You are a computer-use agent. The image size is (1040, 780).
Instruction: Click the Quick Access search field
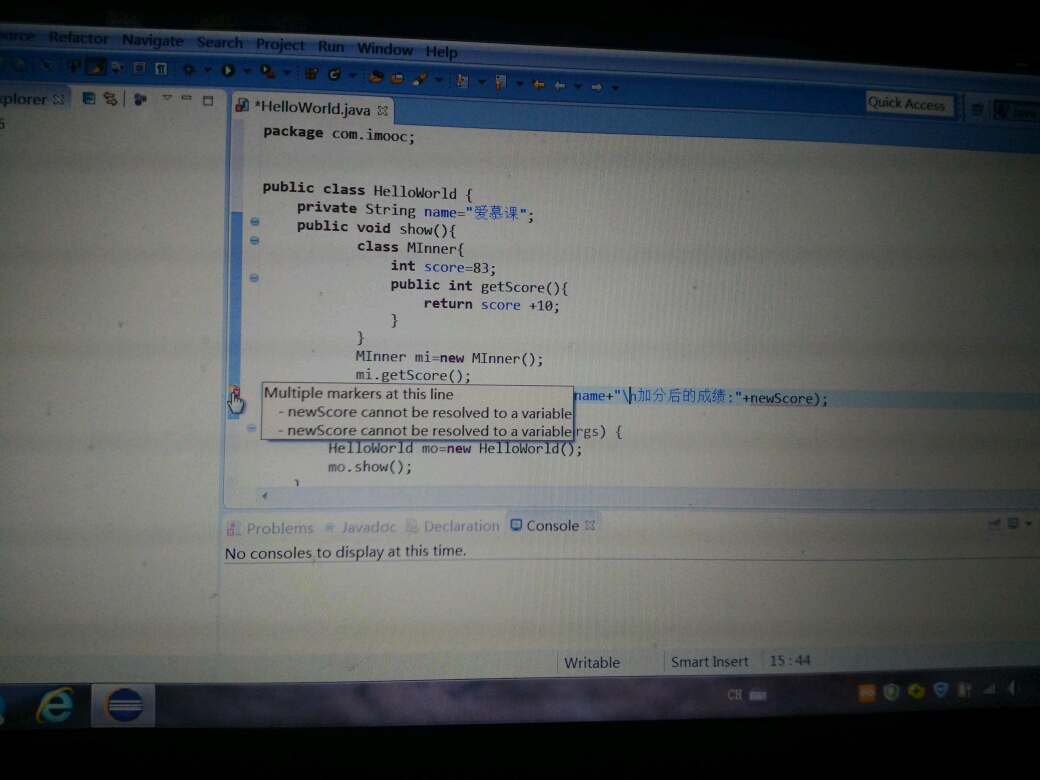point(908,103)
